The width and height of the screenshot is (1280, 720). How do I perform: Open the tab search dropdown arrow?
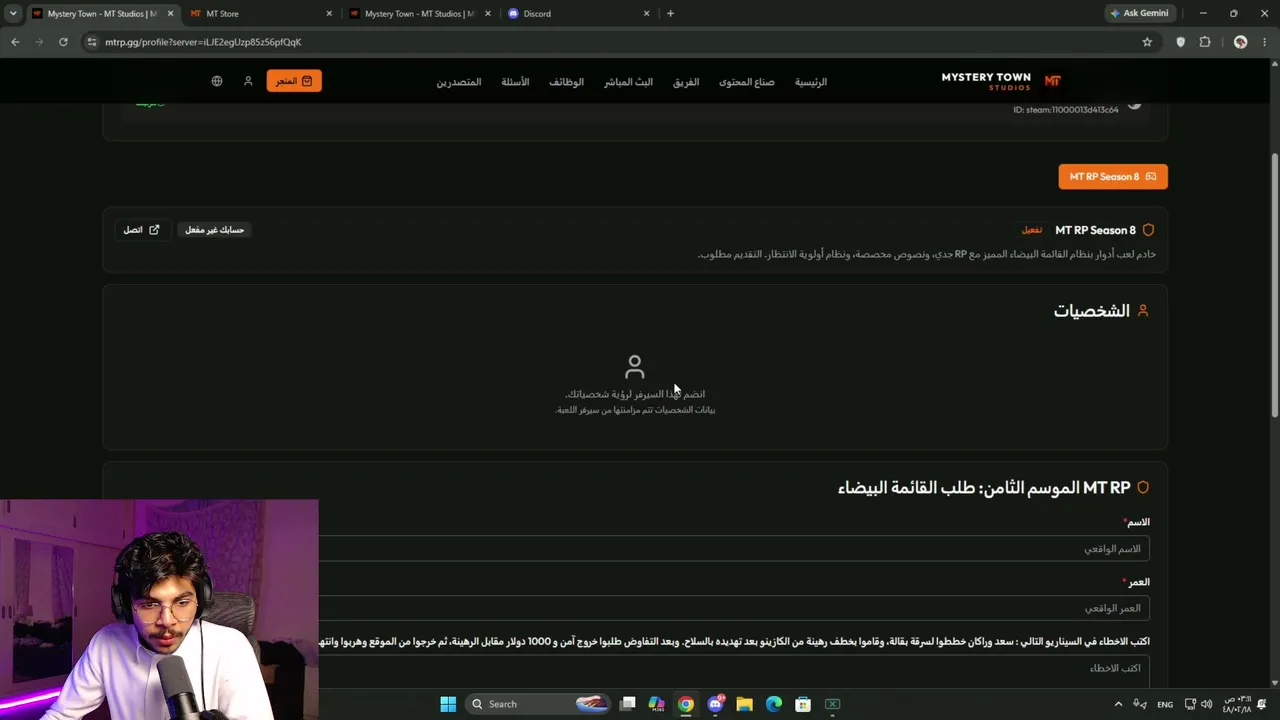click(13, 14)
